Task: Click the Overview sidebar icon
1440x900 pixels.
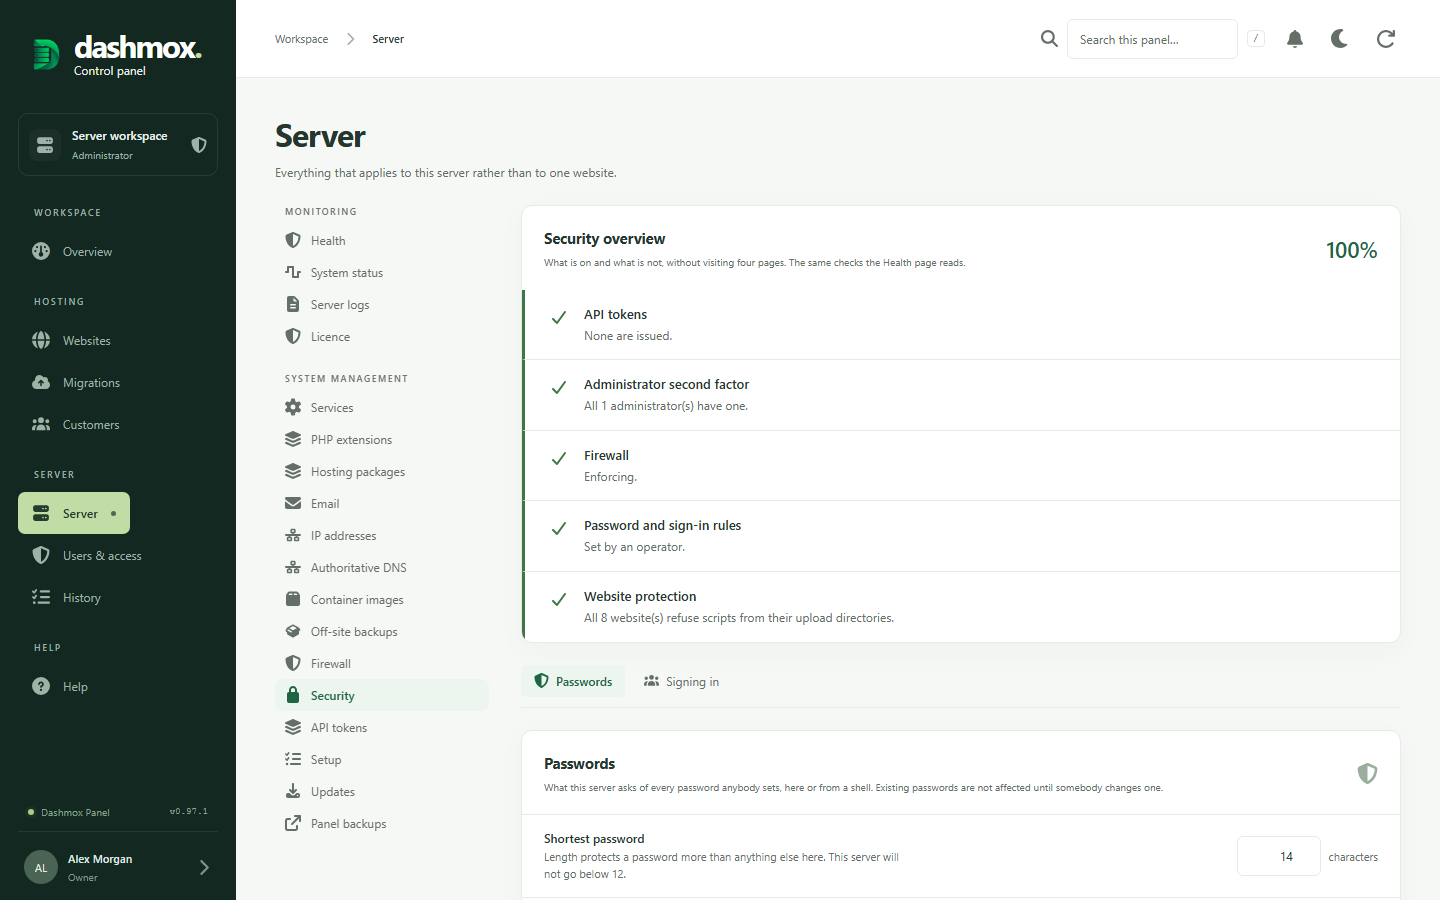Action: pos(41,251)
